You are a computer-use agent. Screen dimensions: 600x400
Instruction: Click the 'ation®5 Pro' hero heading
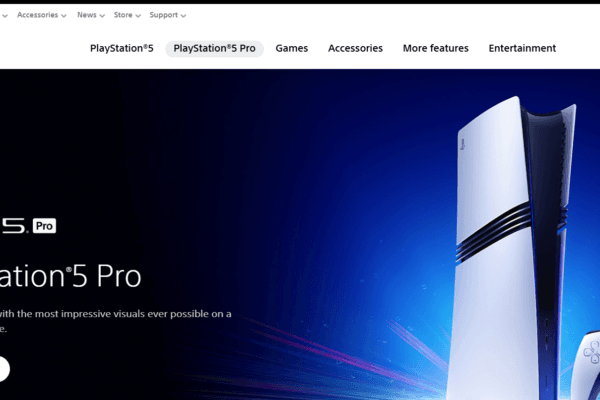click(70, 276)
